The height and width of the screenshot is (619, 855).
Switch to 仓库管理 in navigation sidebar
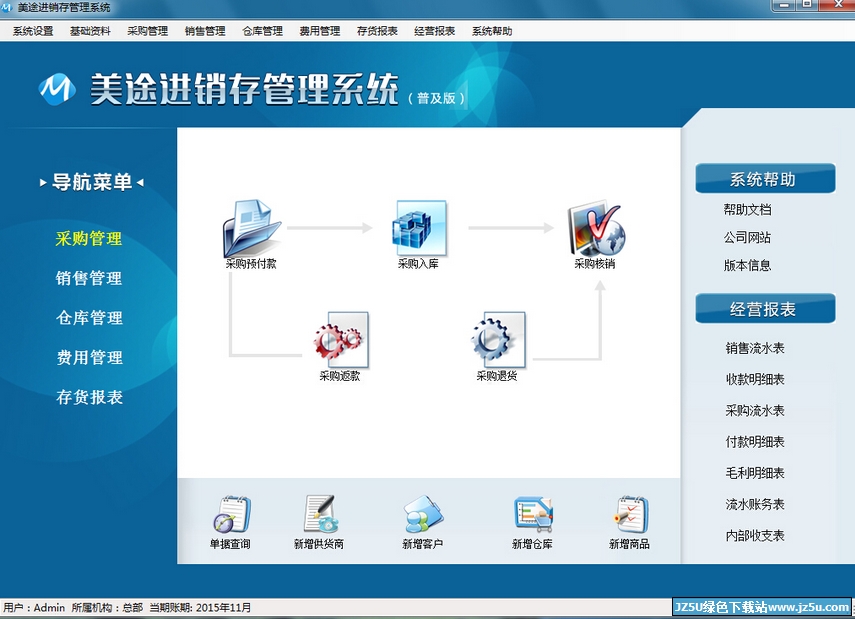click(x=89, y=318)
